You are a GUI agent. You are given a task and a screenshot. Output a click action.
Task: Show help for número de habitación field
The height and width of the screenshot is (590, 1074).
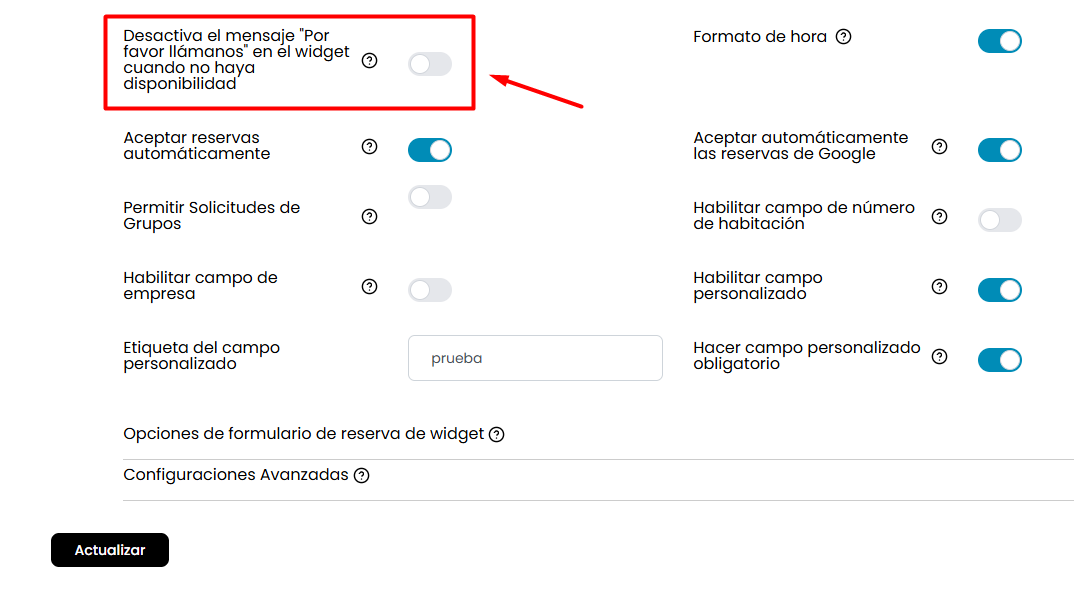point(939,217)
